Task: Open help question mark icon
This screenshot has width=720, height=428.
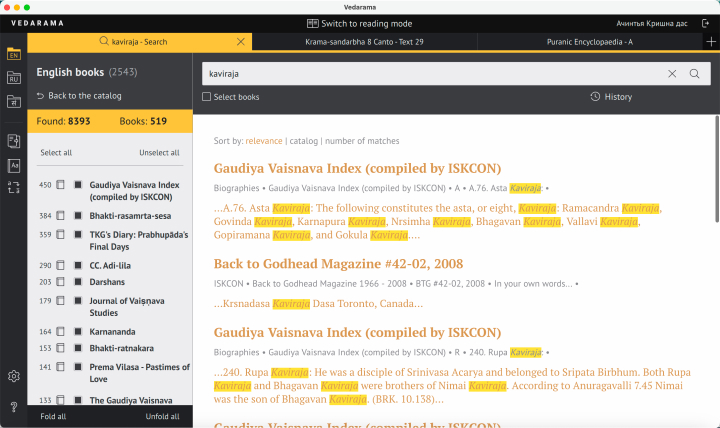Action: click(13, 406)
